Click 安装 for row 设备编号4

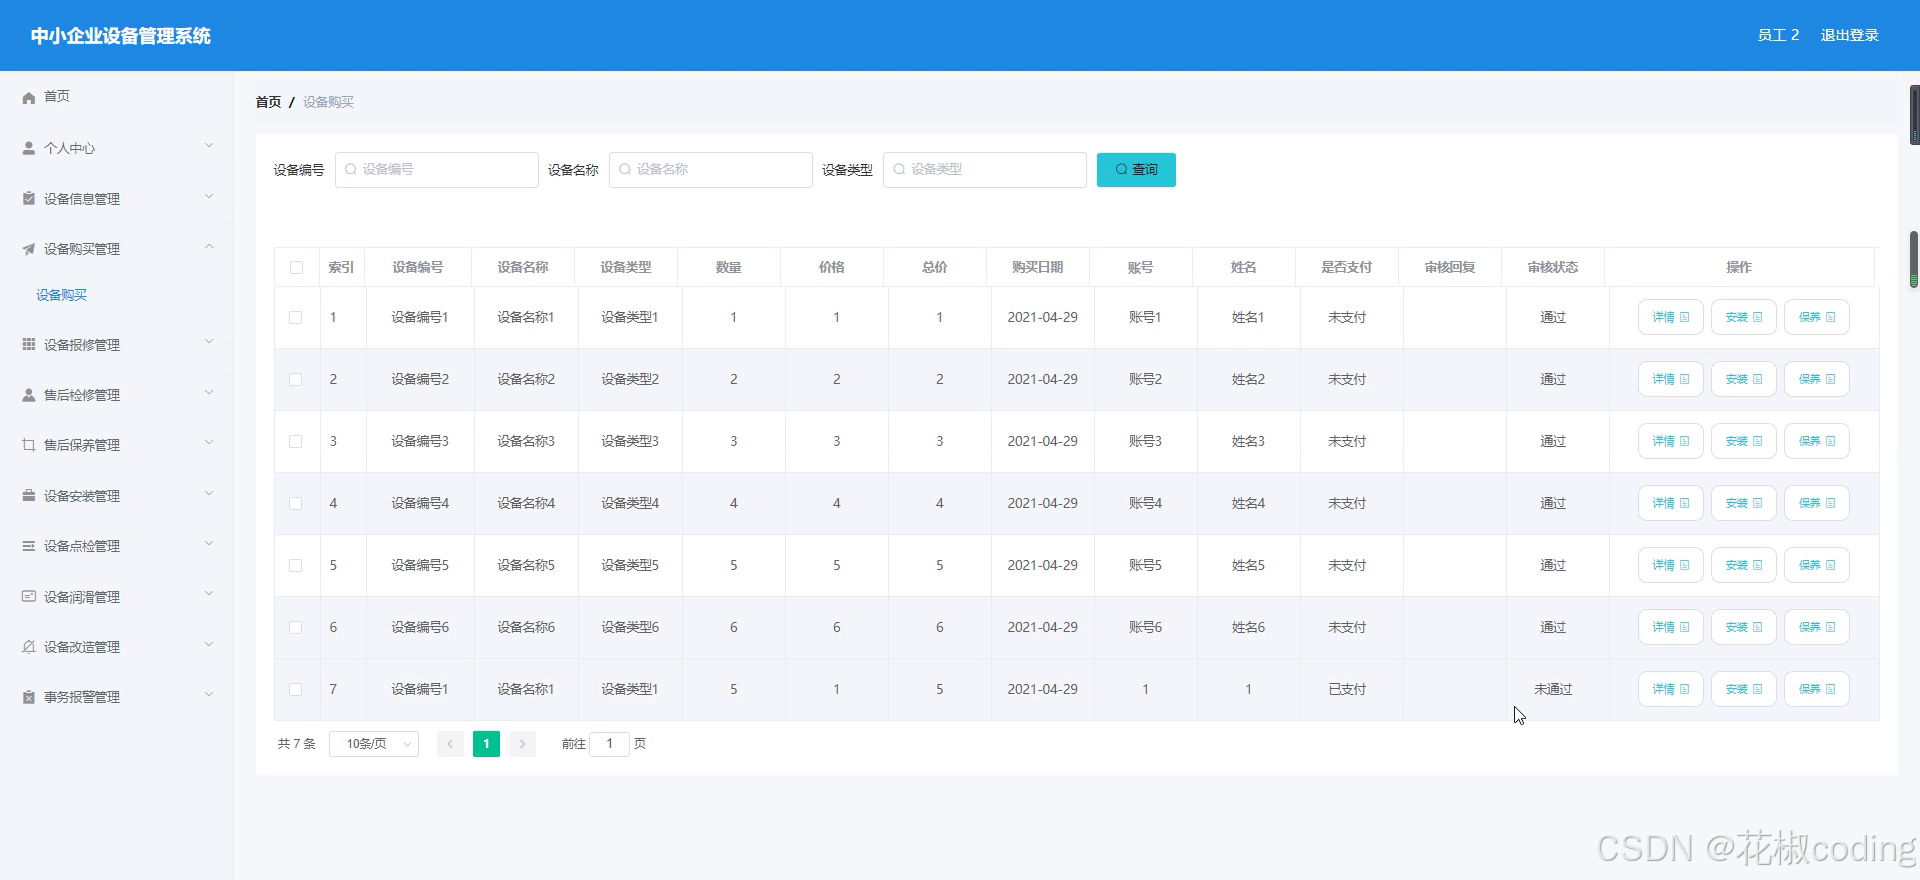[x=1744, y=503]
